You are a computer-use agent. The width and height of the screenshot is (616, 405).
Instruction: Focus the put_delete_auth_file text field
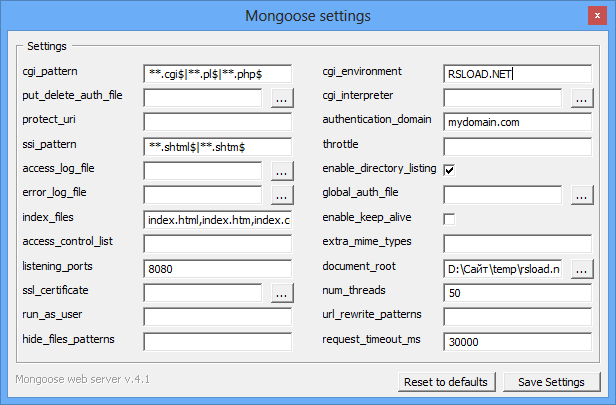pyautogui.click(x=203, y=98)
